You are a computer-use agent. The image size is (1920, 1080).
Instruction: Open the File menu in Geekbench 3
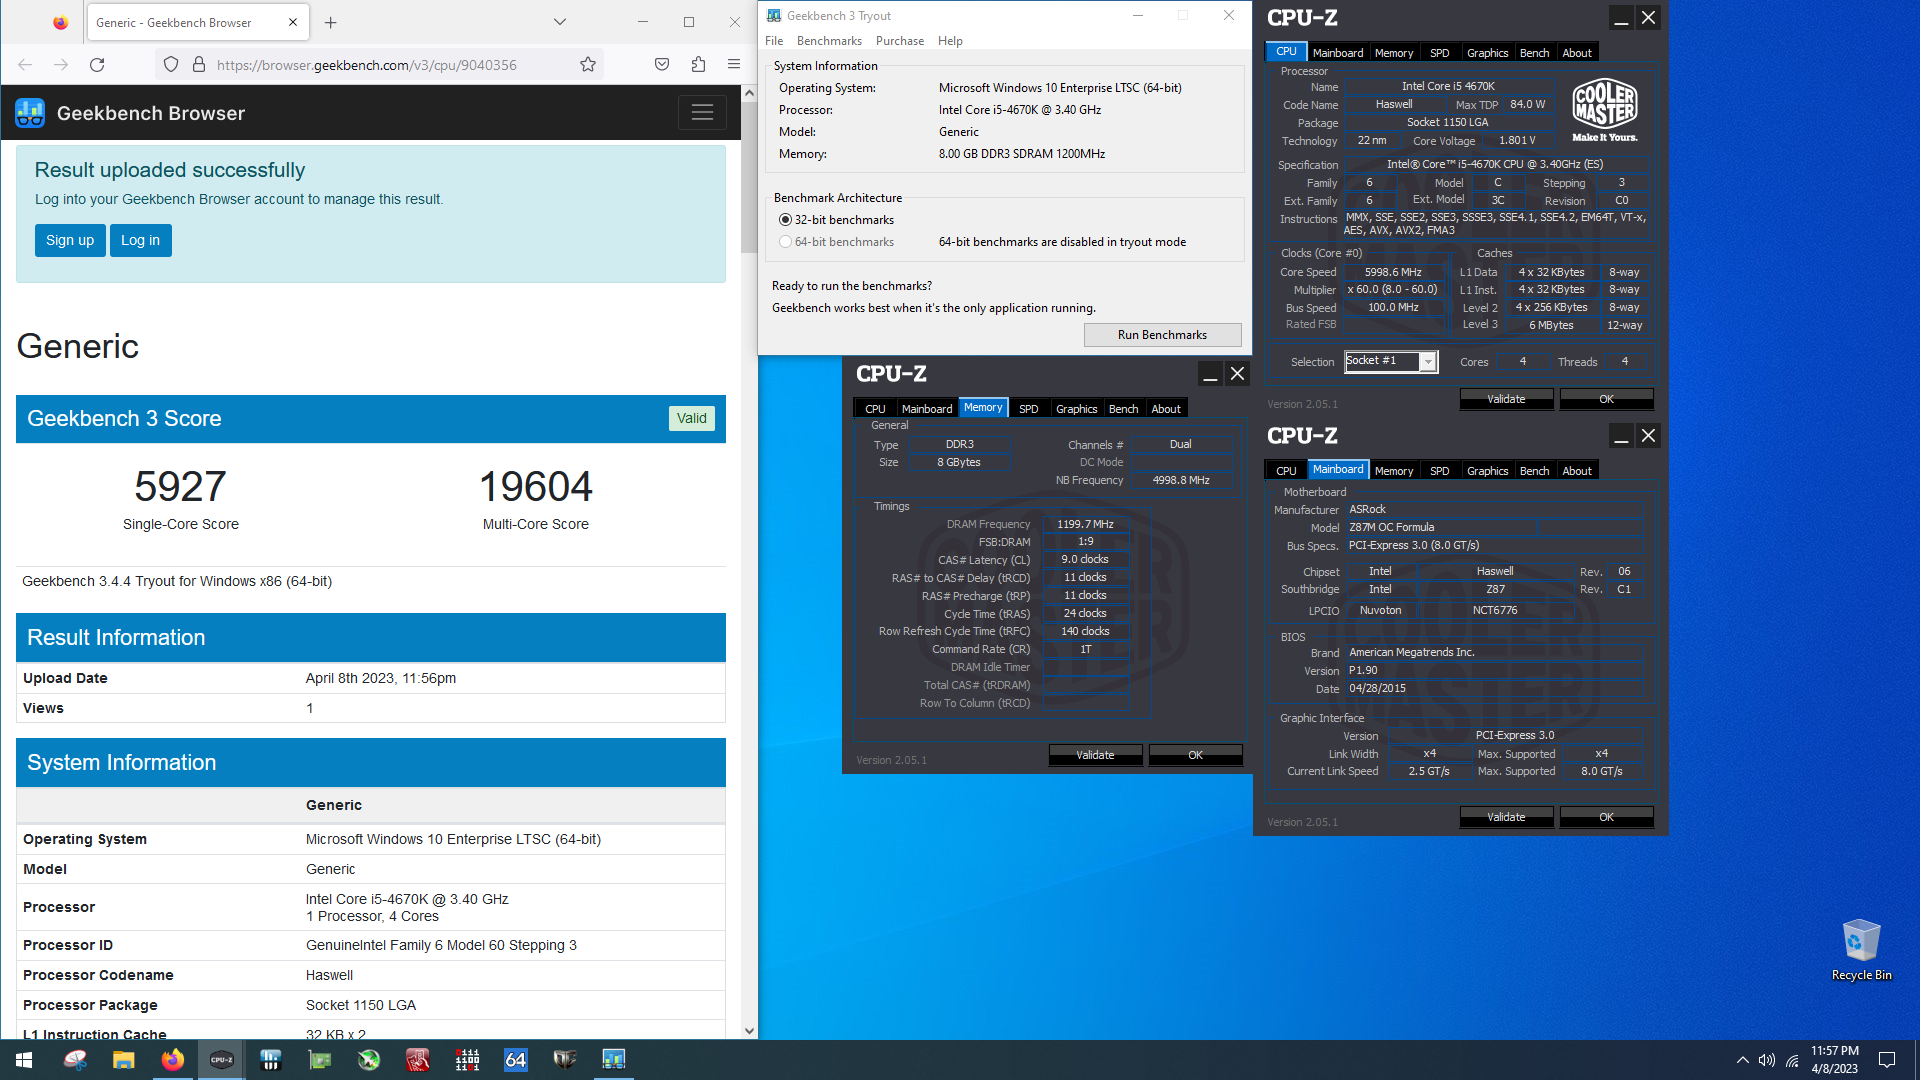[774, 41]
